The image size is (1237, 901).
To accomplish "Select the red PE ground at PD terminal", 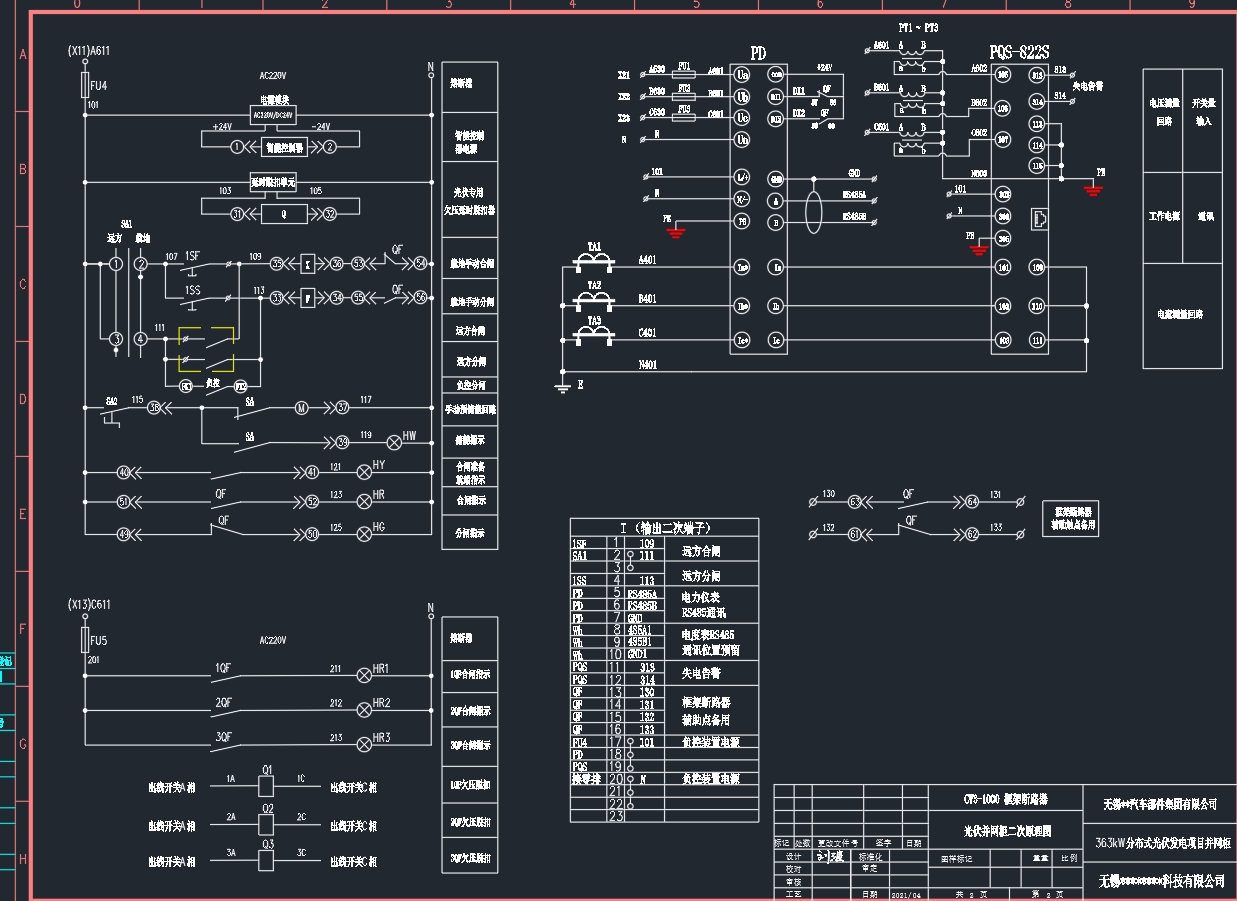I will point(677,231).
